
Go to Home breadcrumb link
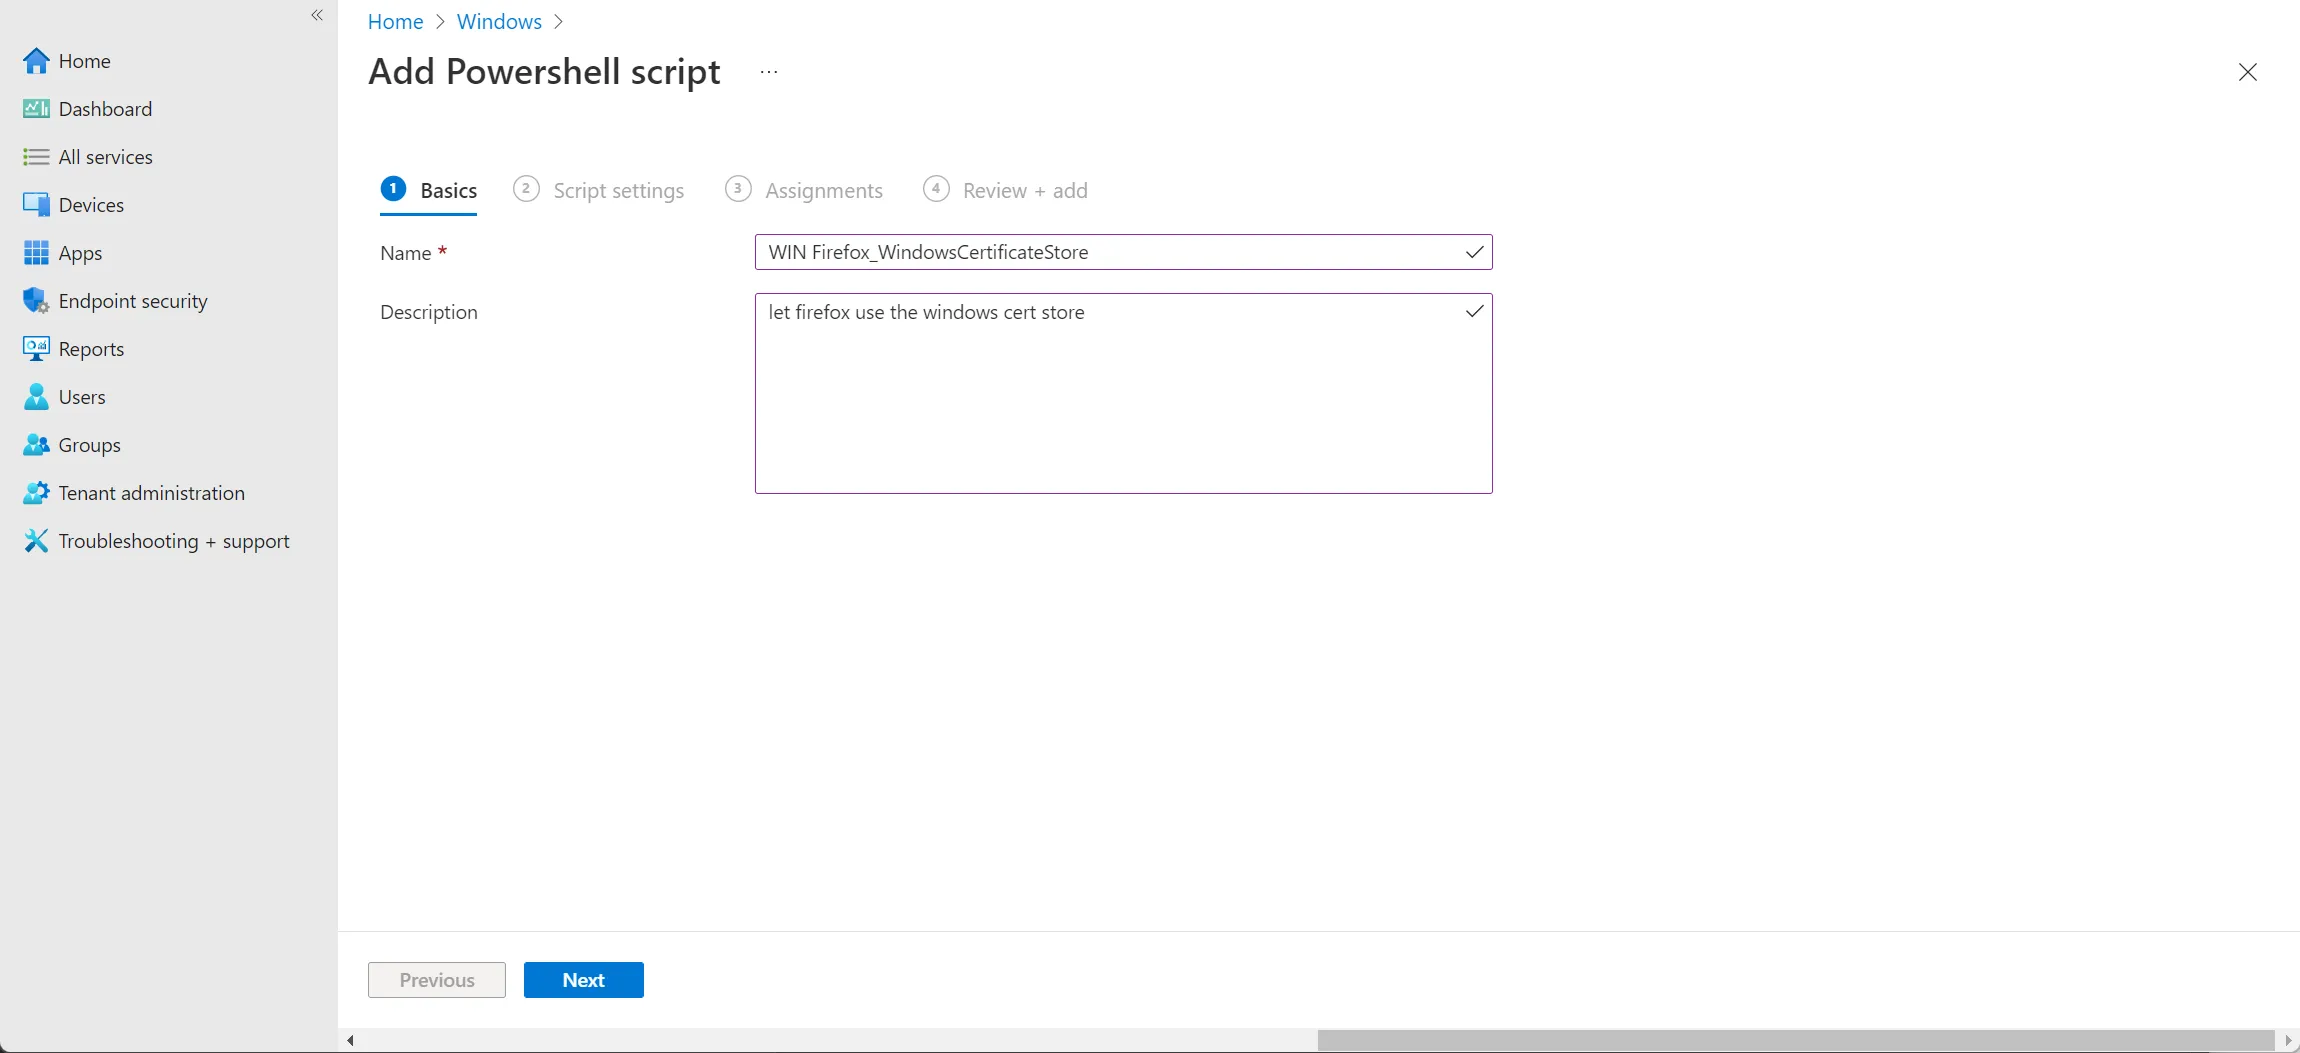395,21
